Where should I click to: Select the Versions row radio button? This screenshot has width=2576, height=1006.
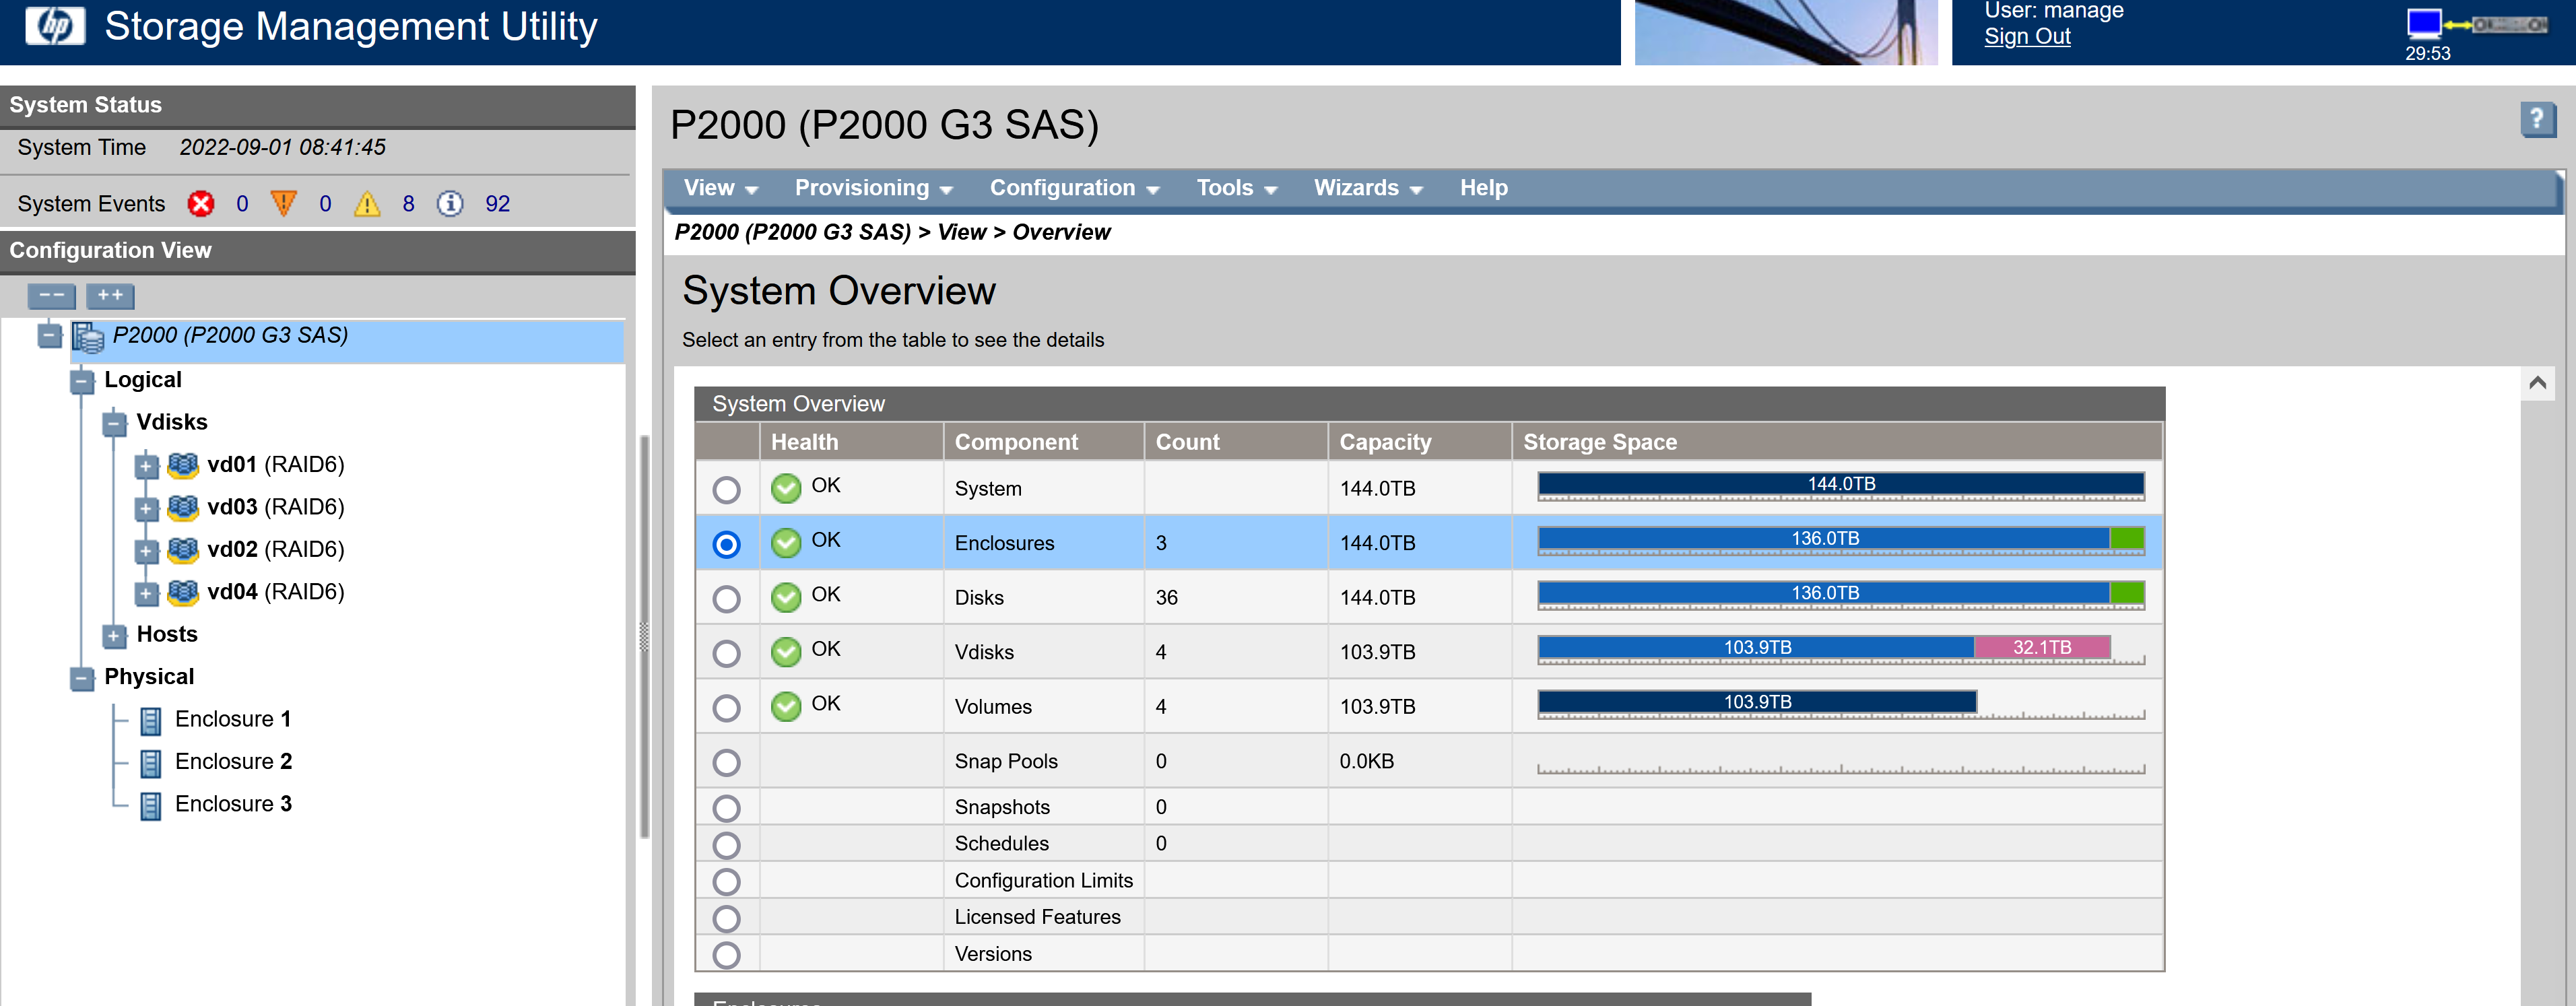(x=727, y=955)
